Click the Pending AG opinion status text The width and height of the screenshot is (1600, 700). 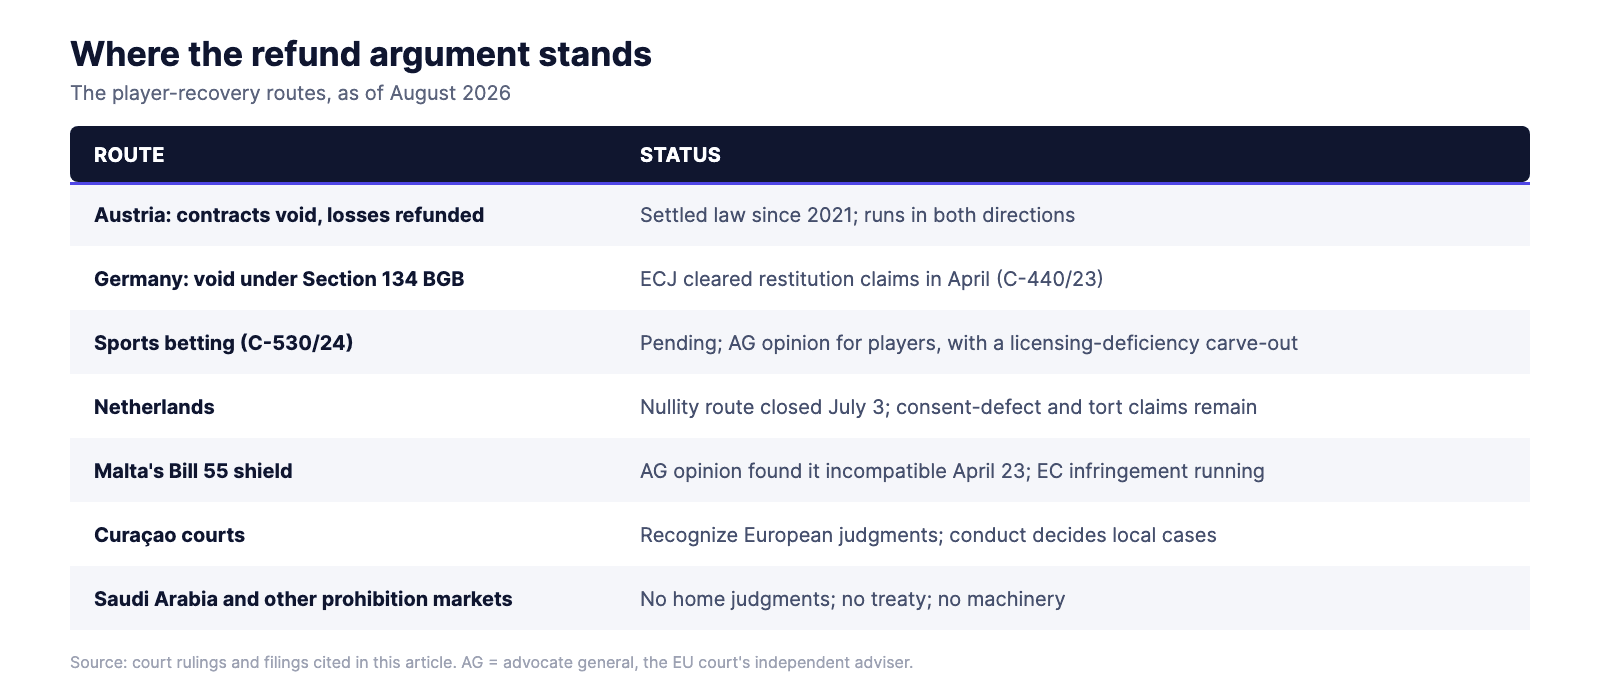[968, 343]
